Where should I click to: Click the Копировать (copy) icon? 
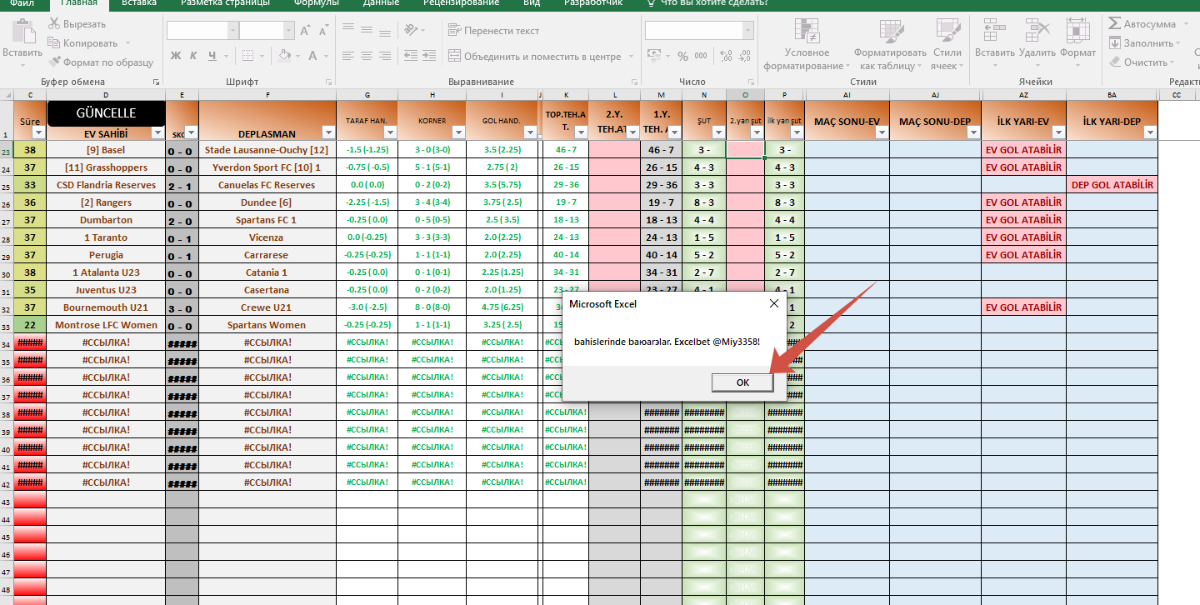[55, 43]
